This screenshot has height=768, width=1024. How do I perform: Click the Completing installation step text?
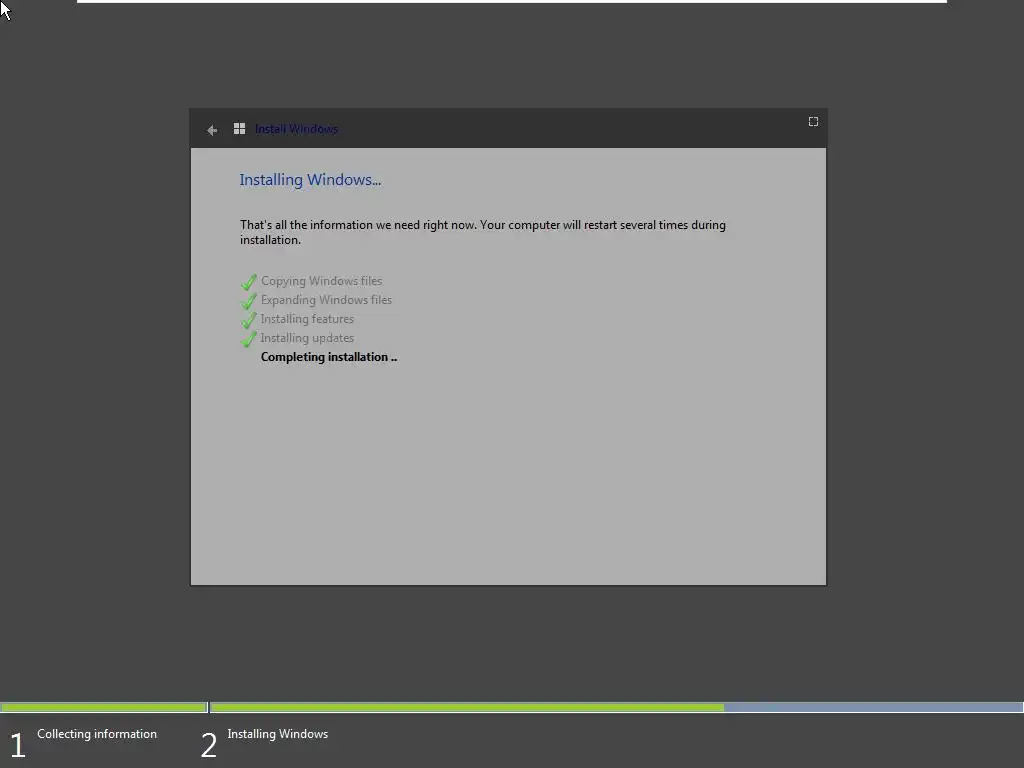[328, 357]
